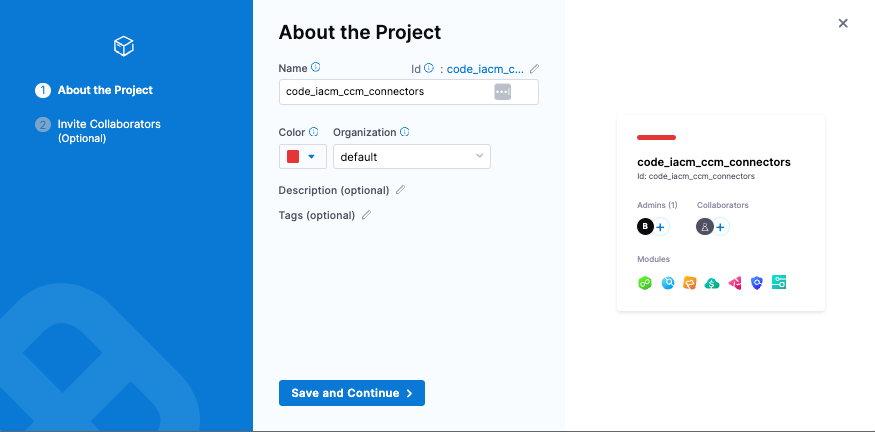Click the Cloud Cost dollar module icon
875x432 pixels.
[x=712, y=283]
